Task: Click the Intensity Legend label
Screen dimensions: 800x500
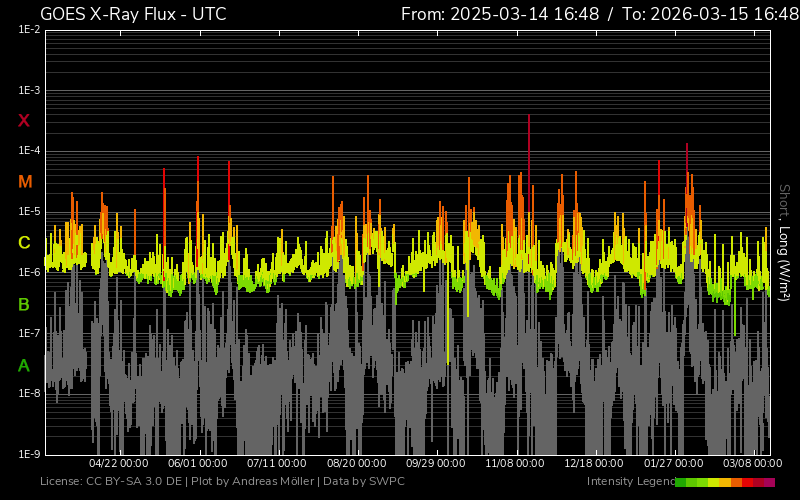Action: point(629,482)
